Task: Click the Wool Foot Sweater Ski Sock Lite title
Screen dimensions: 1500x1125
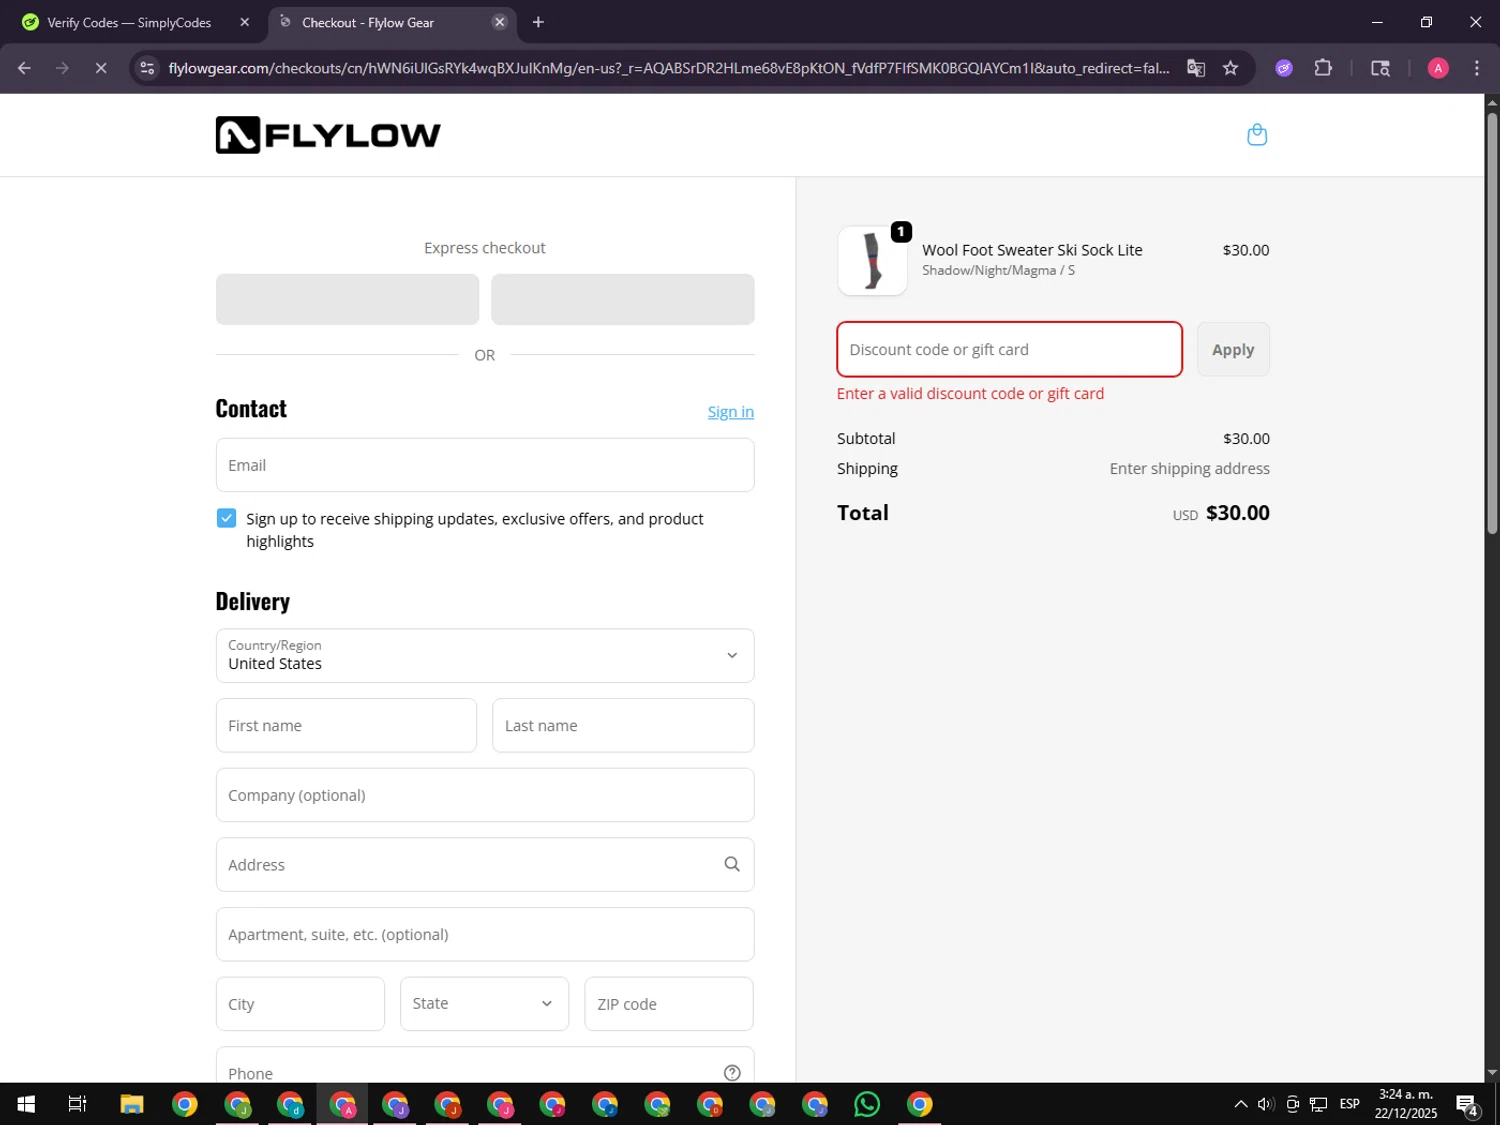Action: coord(1032,250)
